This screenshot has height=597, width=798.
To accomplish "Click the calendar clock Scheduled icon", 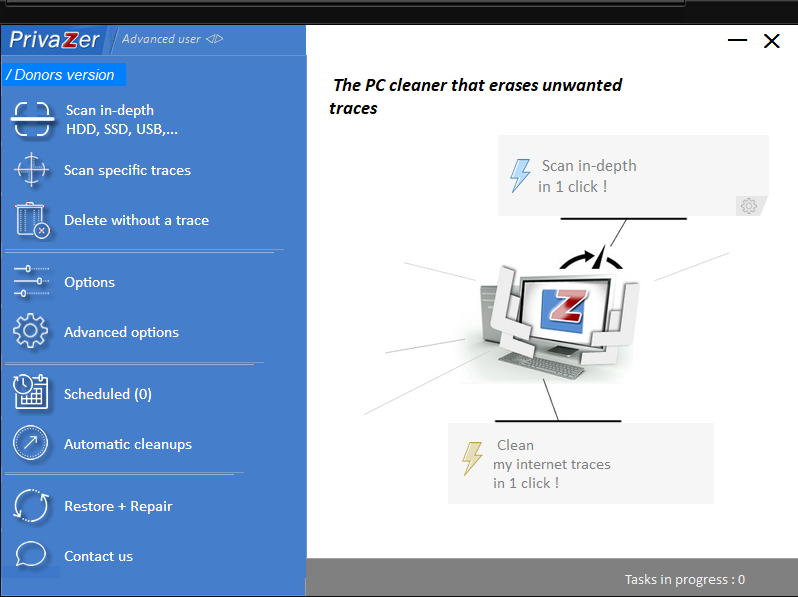I will click(x=31, y=392).
